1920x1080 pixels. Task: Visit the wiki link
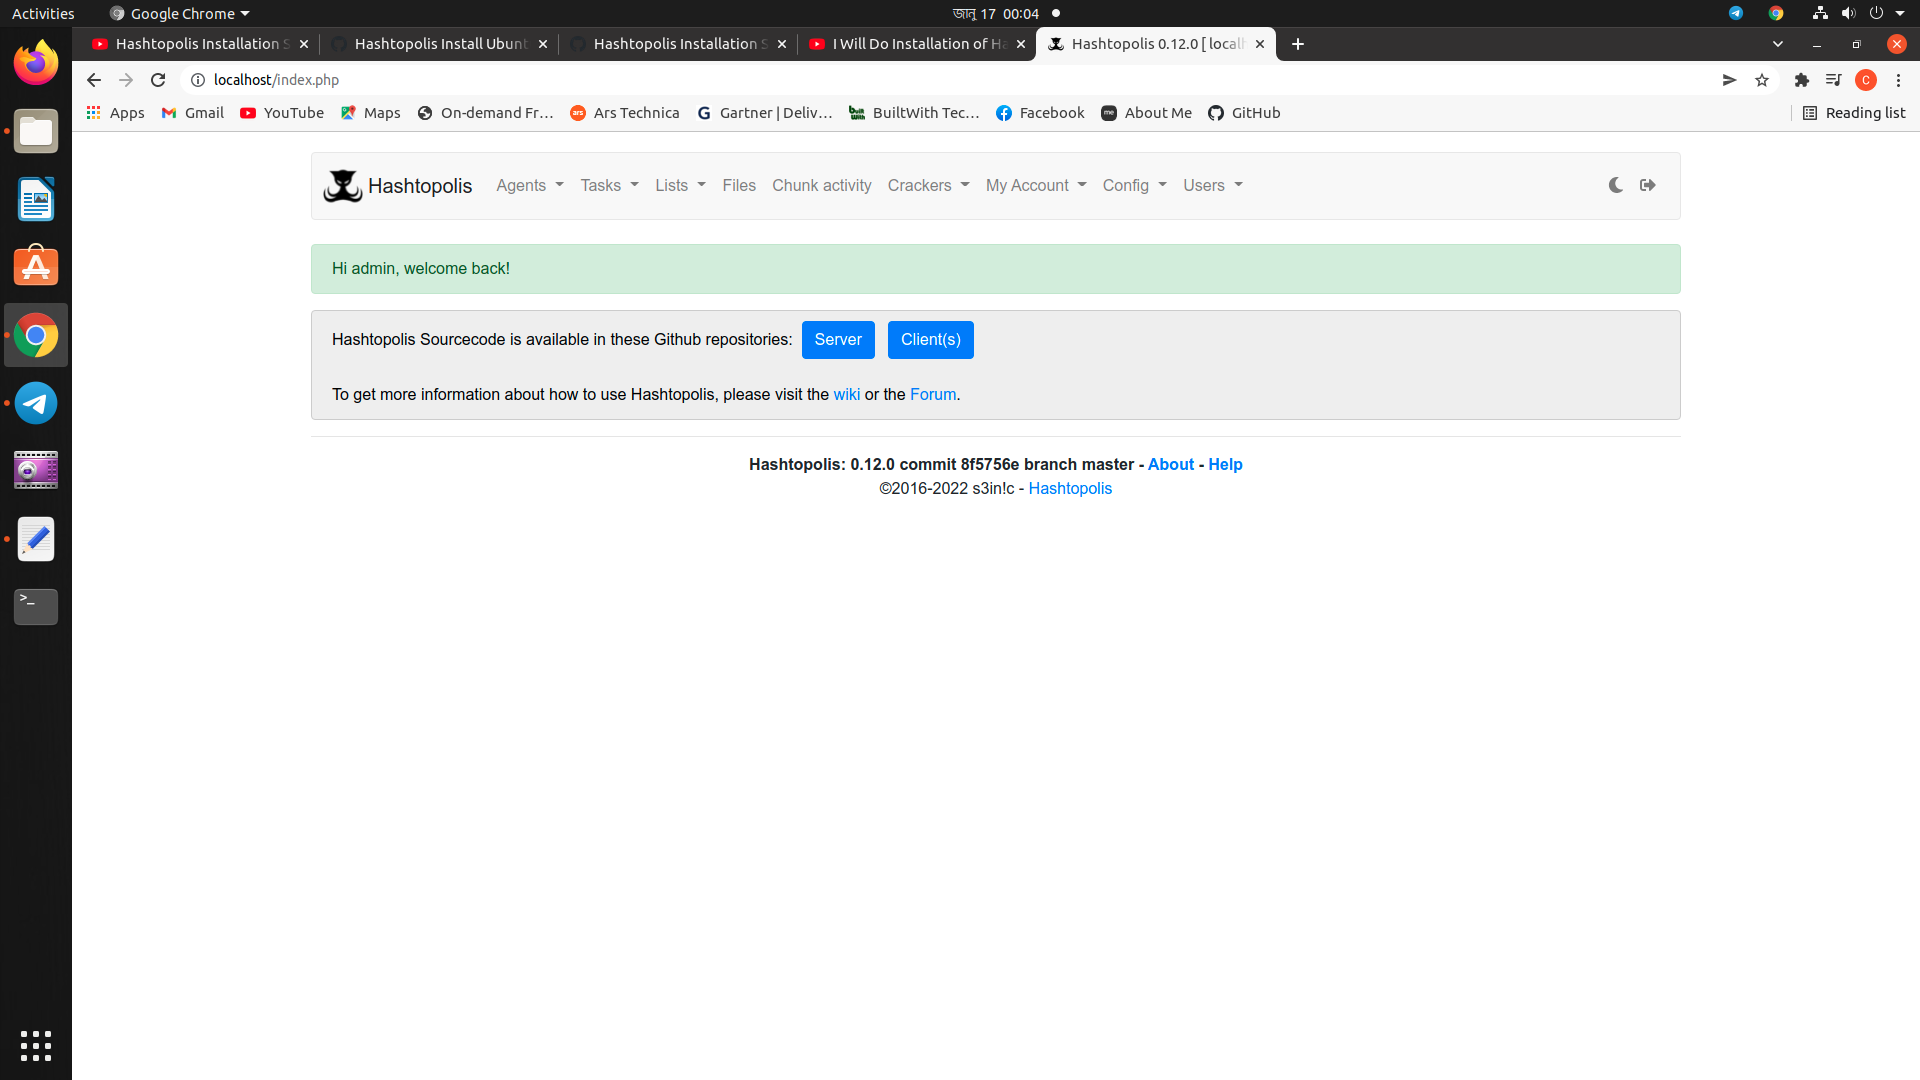(x=845, y=394)
